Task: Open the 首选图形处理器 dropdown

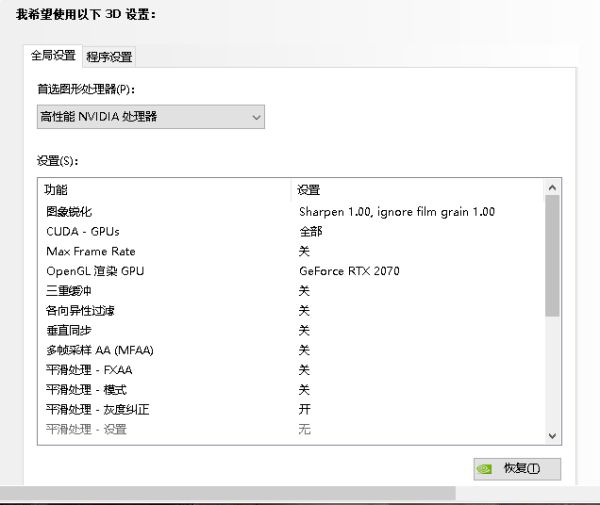Action: tap(150, 118)
